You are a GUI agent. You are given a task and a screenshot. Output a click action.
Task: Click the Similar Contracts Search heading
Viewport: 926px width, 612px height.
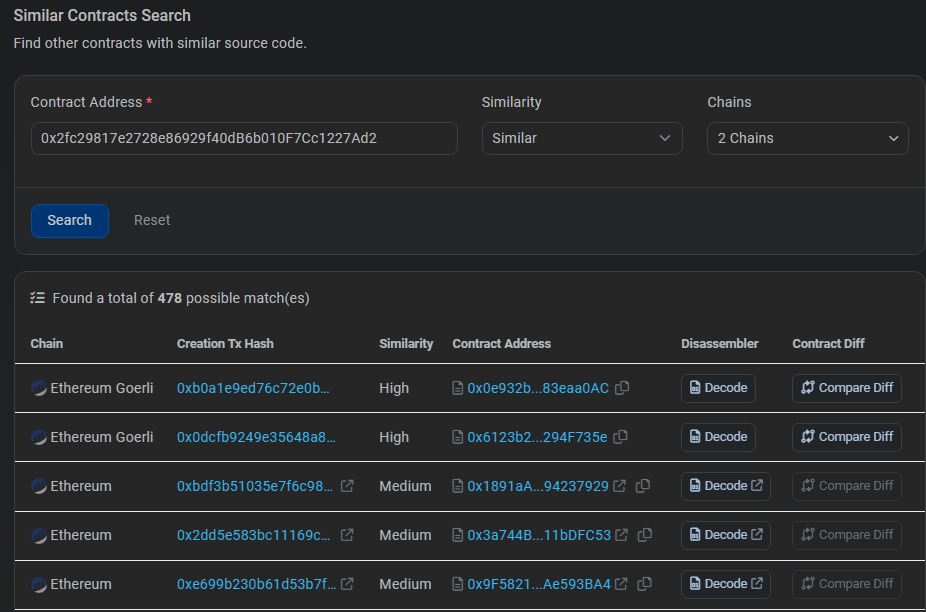pos(102,15)
